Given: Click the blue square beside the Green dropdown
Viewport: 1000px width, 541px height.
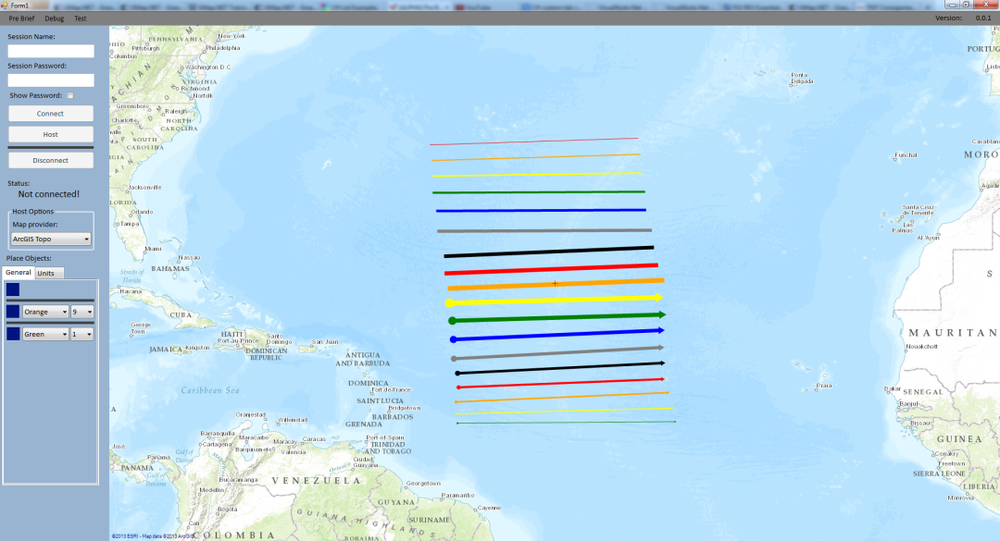Looking at the screenshot, I should pos(13,334).
